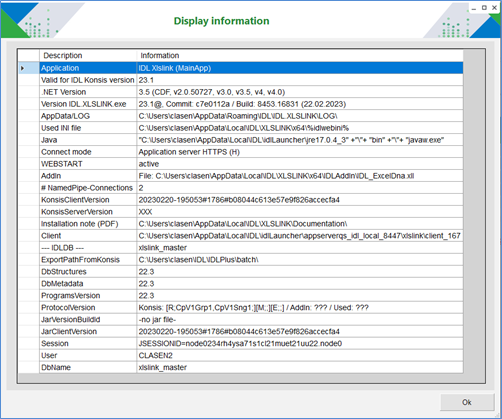Viewport: 502px width, 419px height.
Task: Click the WEBSTART active cell
Action: coord(300,164)
